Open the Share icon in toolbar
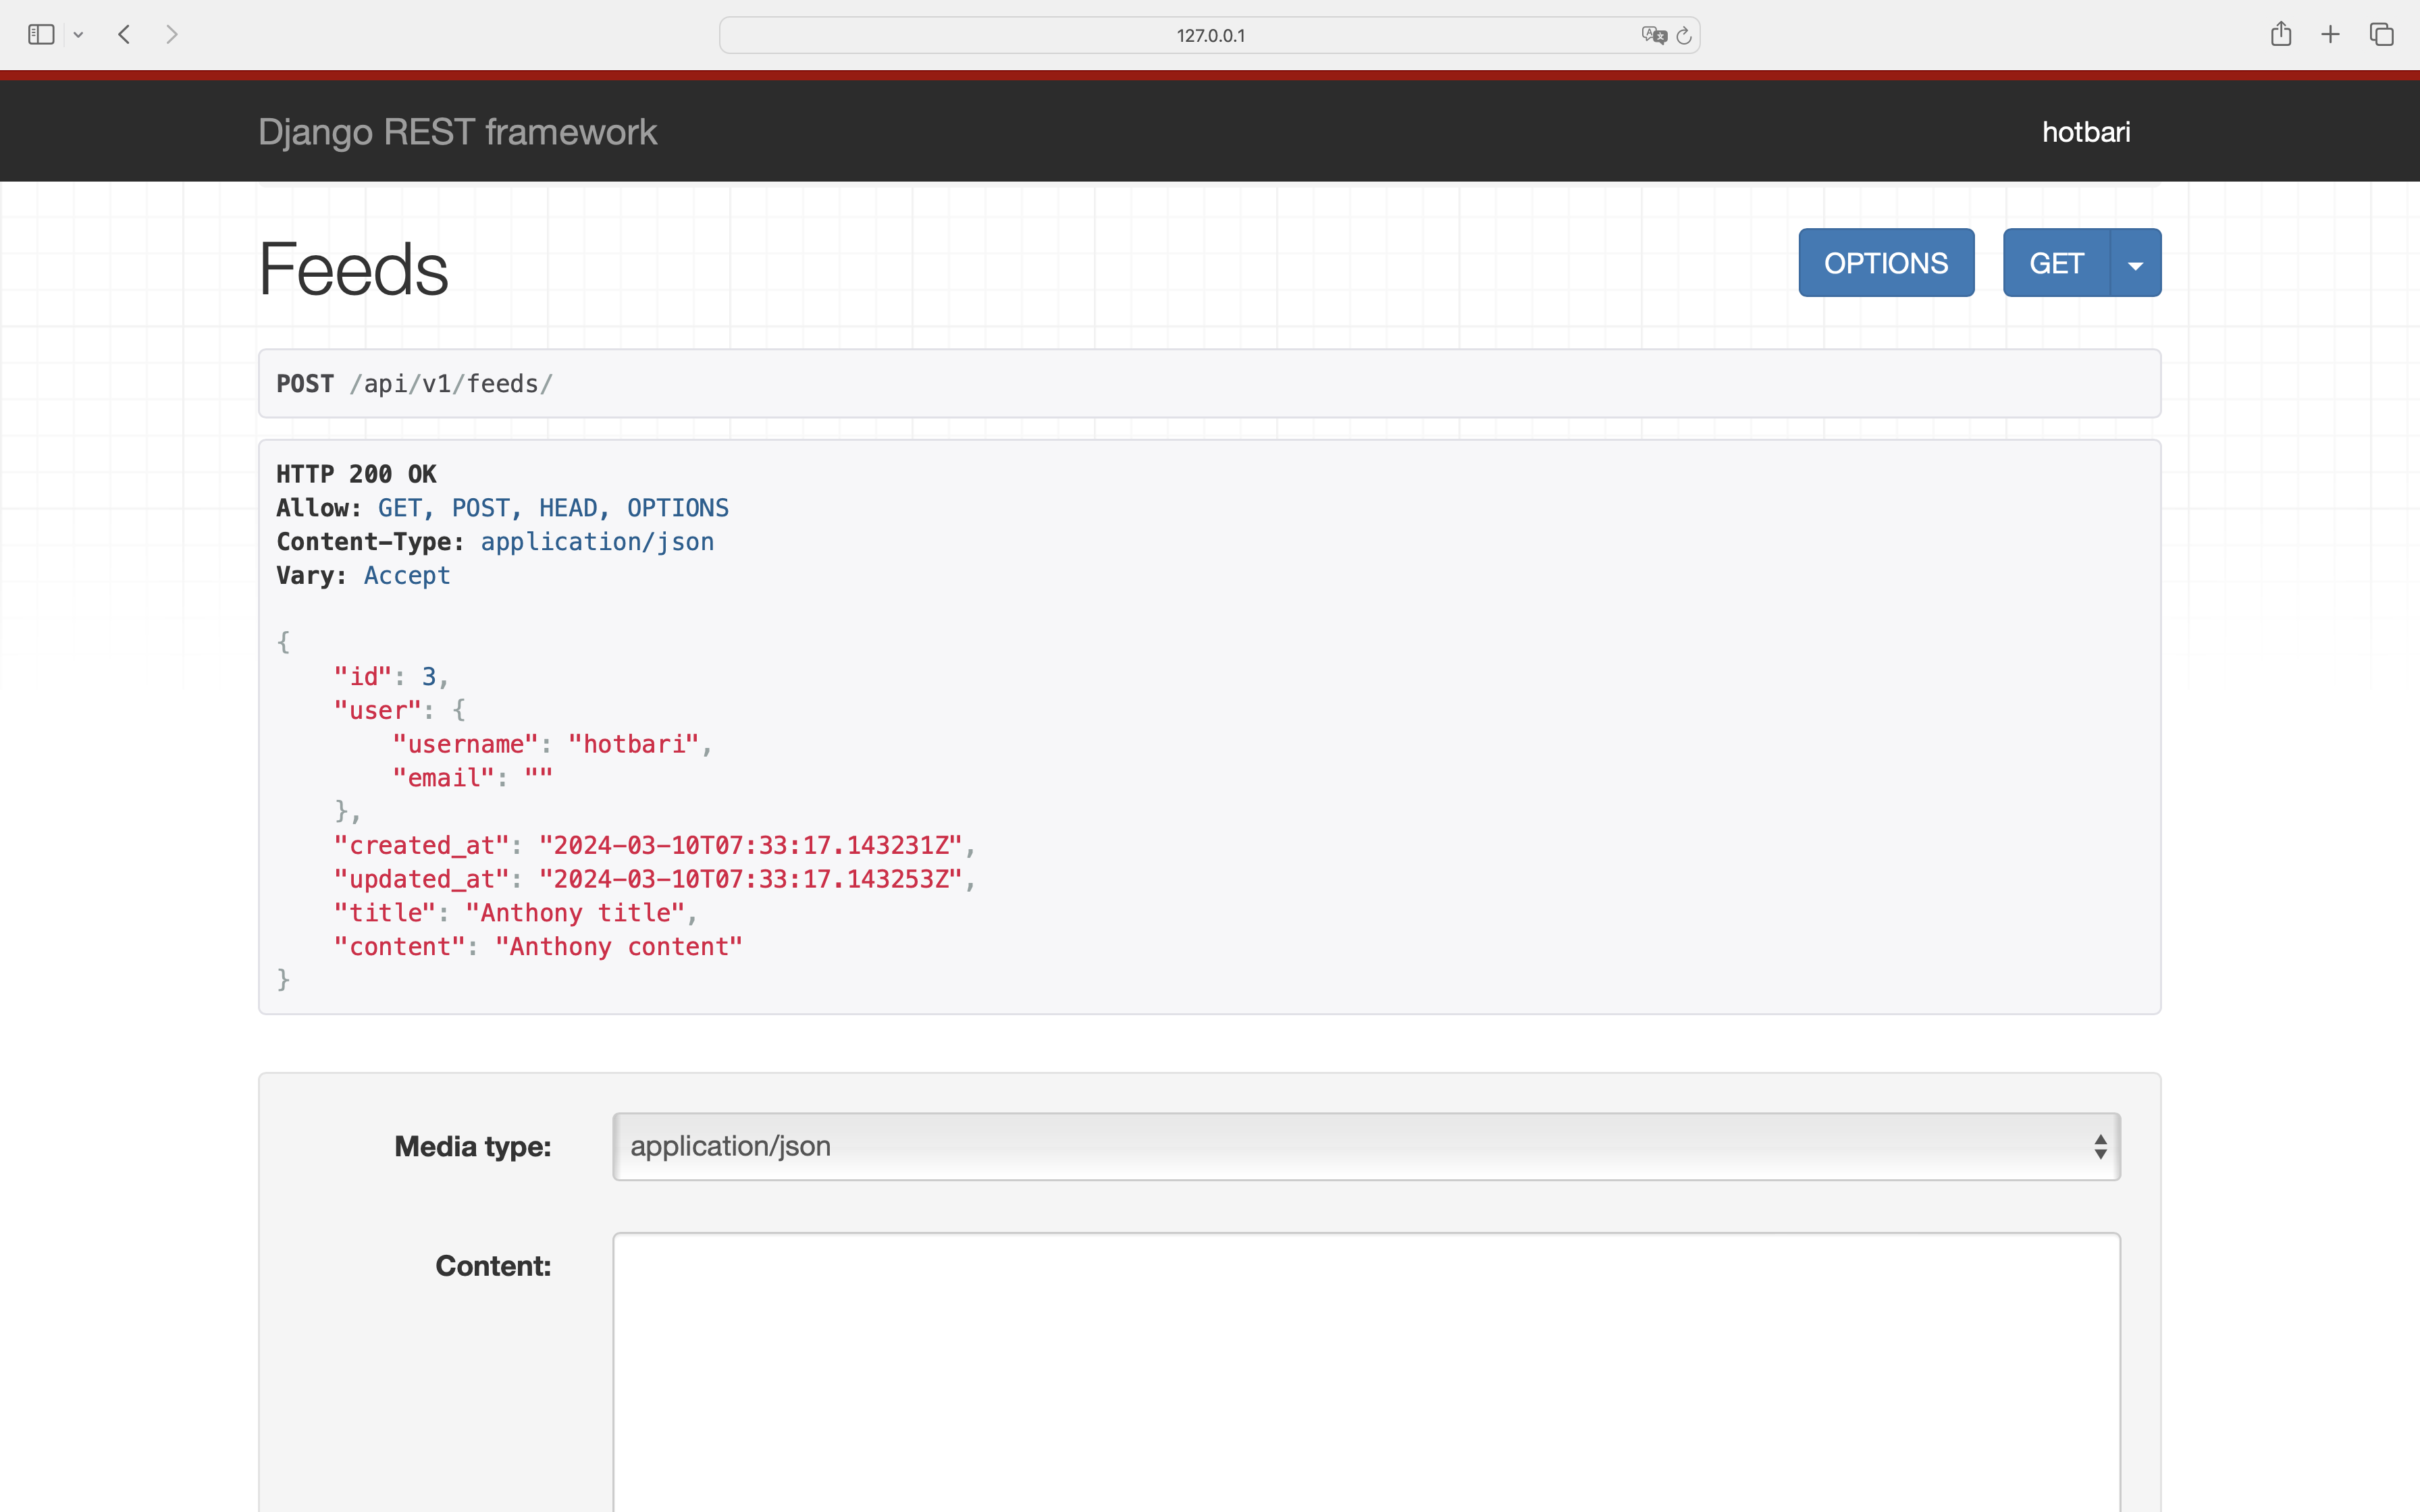Viewport: 2420px width, 1512px height. (2280, 34)
